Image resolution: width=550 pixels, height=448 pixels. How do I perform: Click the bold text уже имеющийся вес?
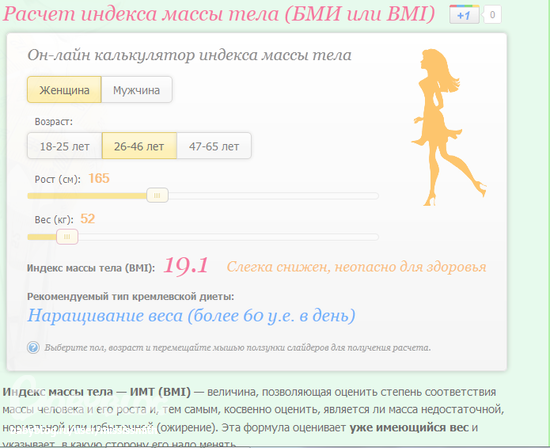[x=409, y=428]
